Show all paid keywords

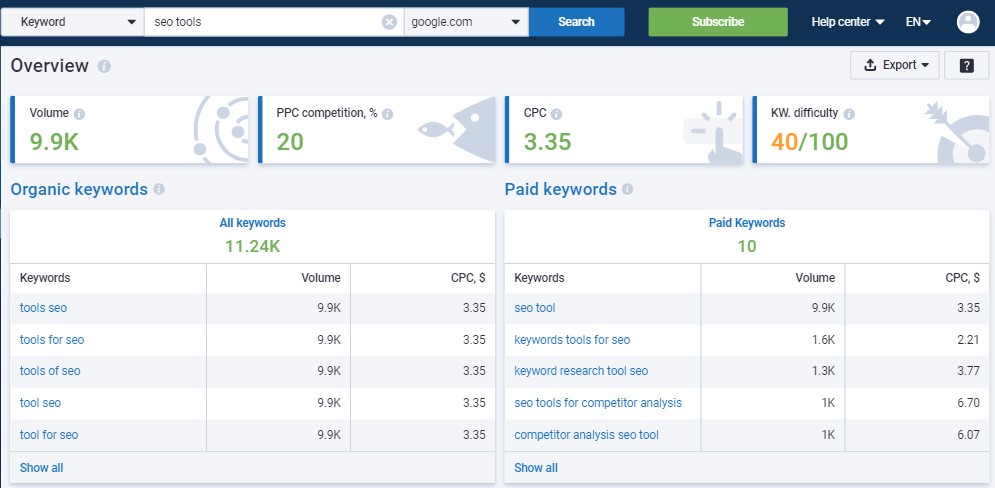coord(536,468)
